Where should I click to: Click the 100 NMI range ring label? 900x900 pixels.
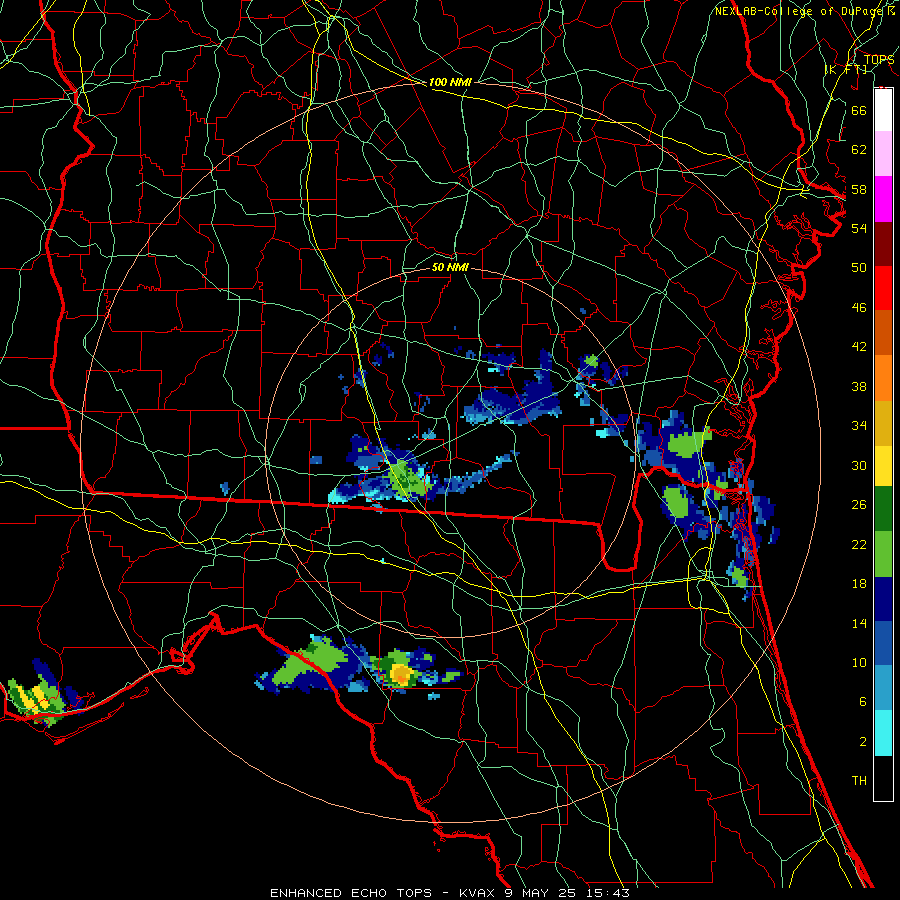(x=450, y=82)
